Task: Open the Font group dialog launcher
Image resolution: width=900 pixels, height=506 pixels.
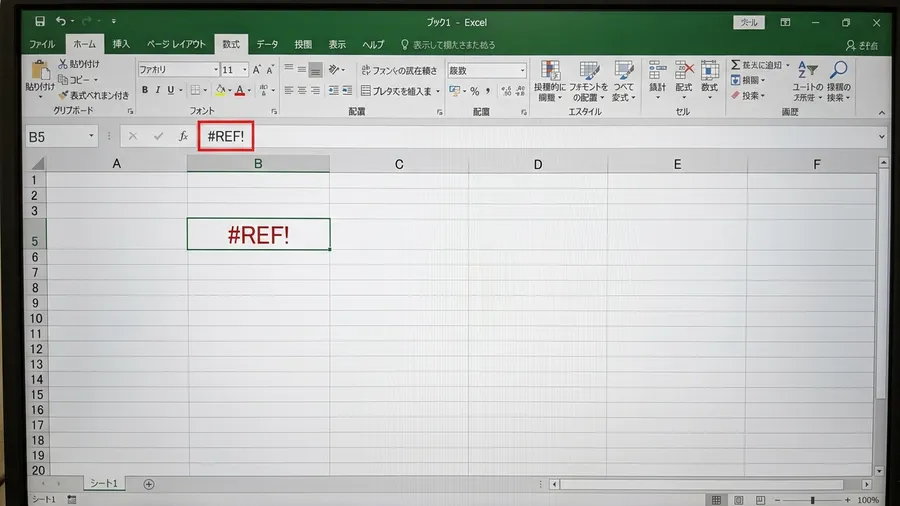Action: pos(274,112)
